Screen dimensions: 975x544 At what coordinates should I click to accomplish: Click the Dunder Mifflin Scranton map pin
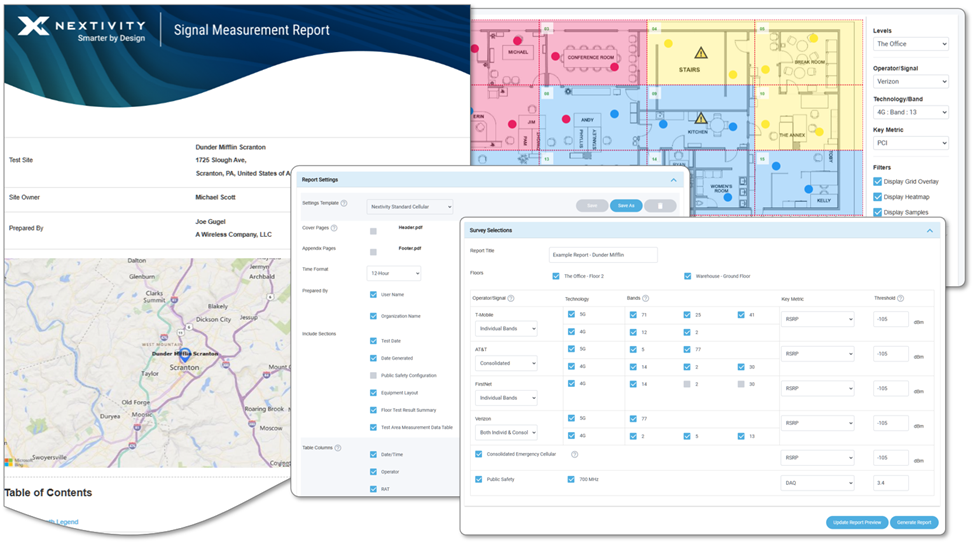pyautogui.click(x=184, y=355)
